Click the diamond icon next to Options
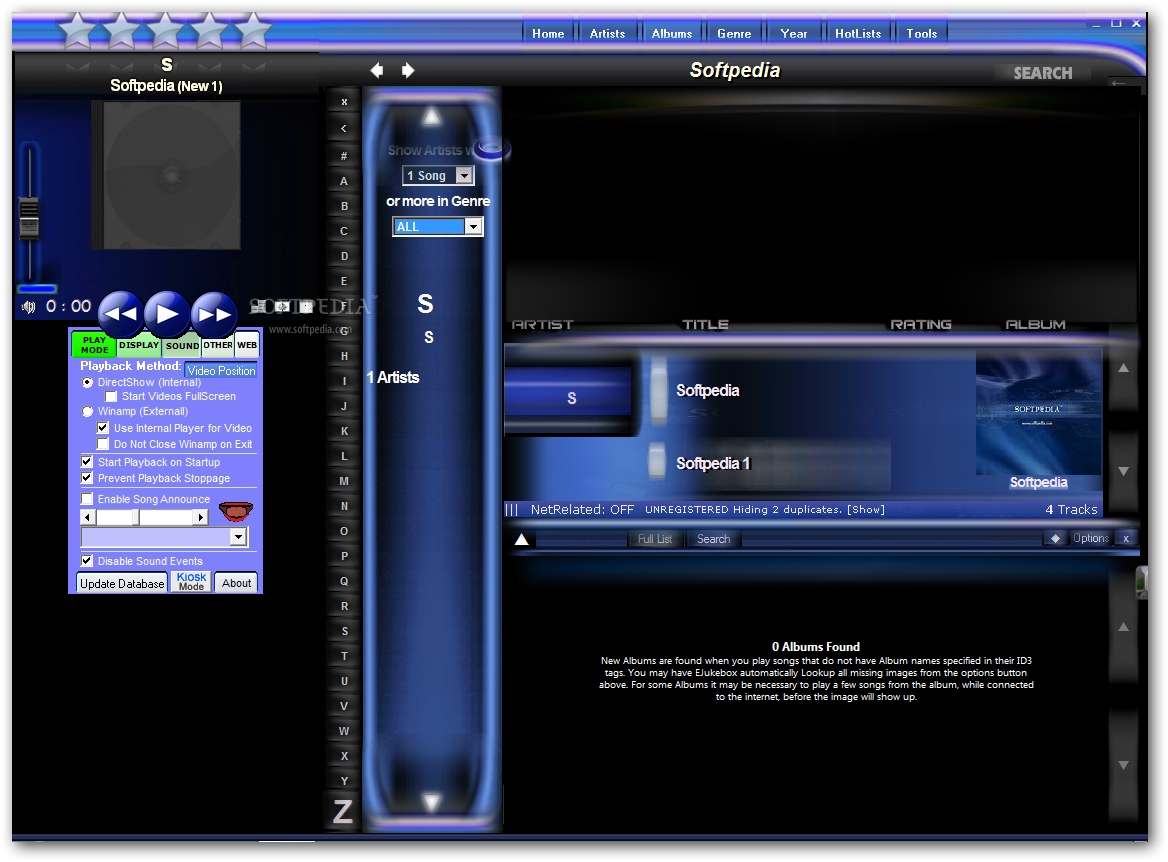The image size is (1168, 862). click(x=1056, y=538)
